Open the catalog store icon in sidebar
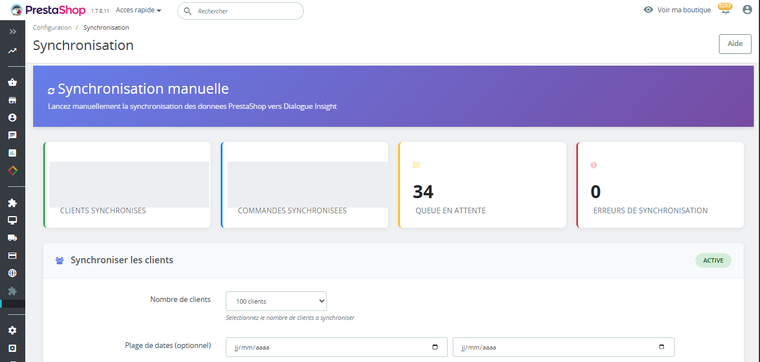Screen dimensions: 760x362 tap(13, 100)
